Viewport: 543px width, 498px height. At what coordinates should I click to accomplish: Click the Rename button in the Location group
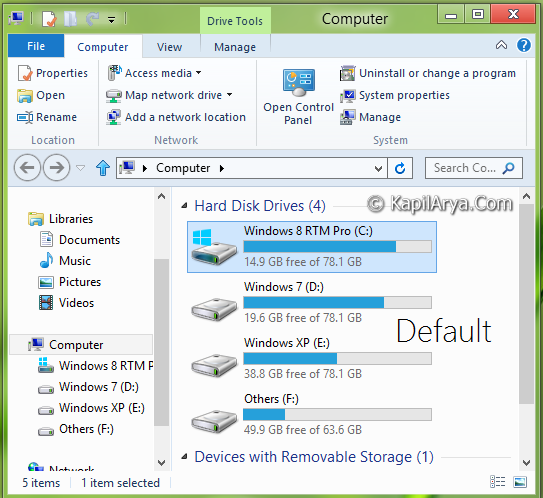click(x=47, y=117)
